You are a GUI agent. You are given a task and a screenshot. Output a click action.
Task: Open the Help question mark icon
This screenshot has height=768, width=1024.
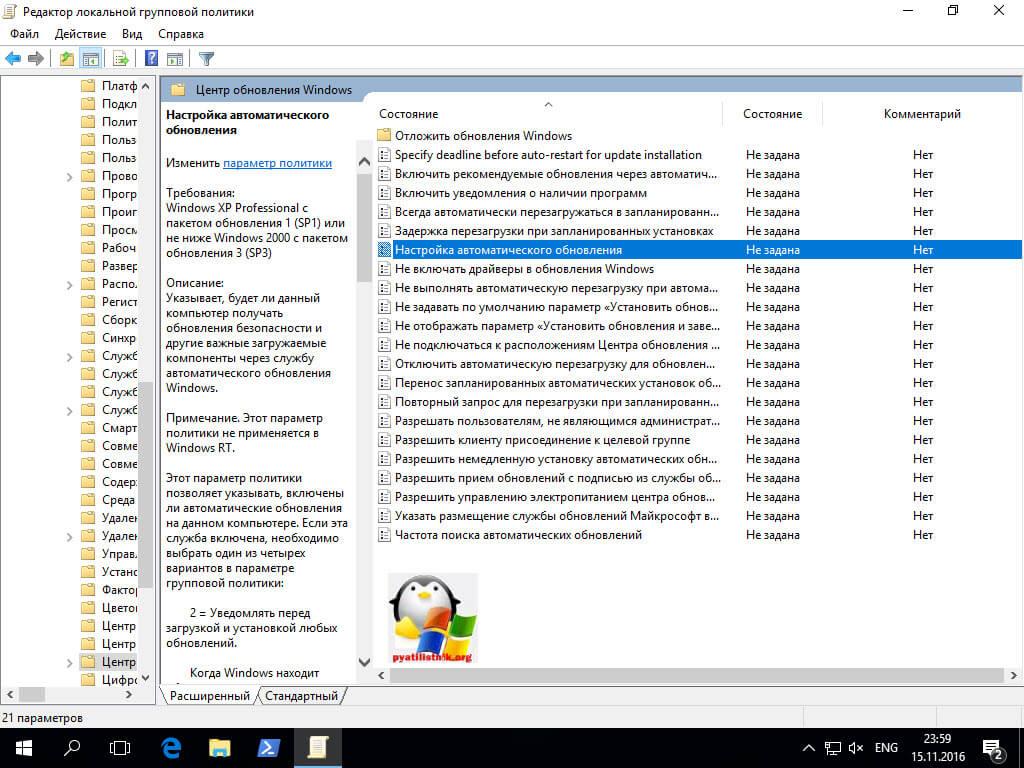pos(151,59)
